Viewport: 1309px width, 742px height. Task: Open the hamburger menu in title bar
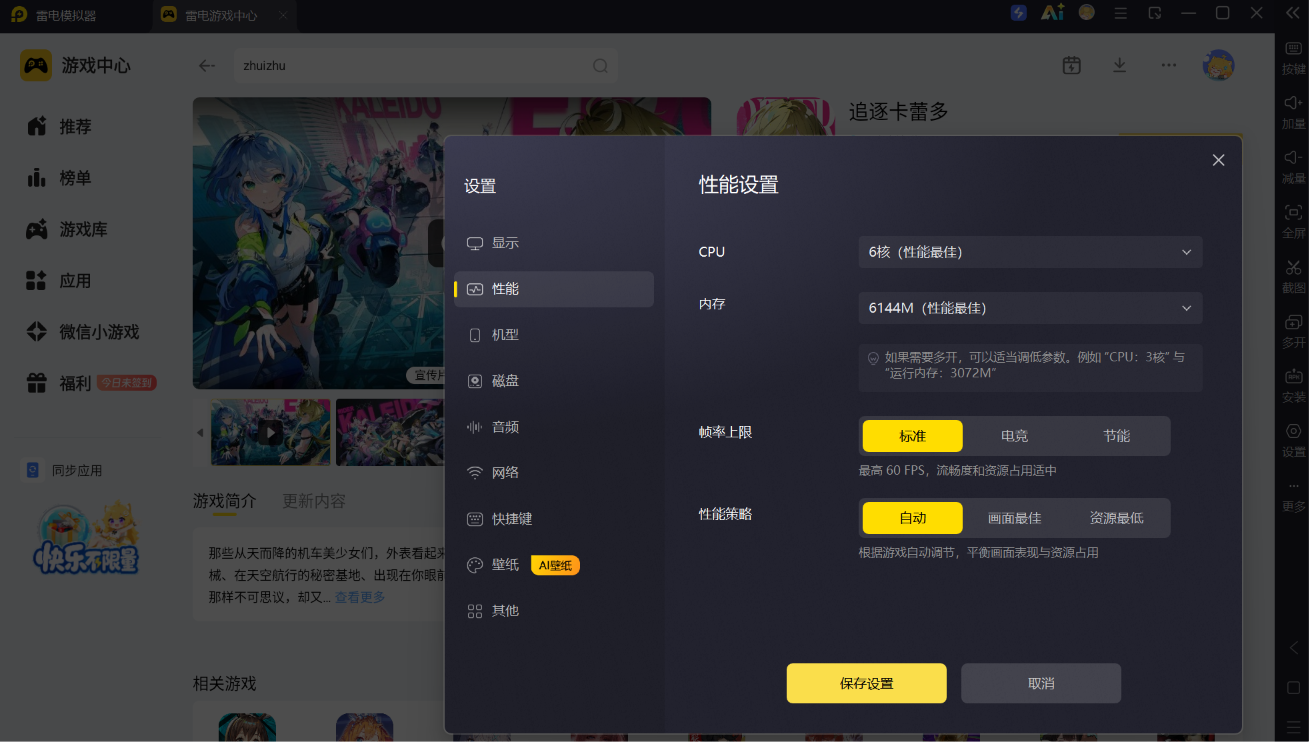[1121, 13]
